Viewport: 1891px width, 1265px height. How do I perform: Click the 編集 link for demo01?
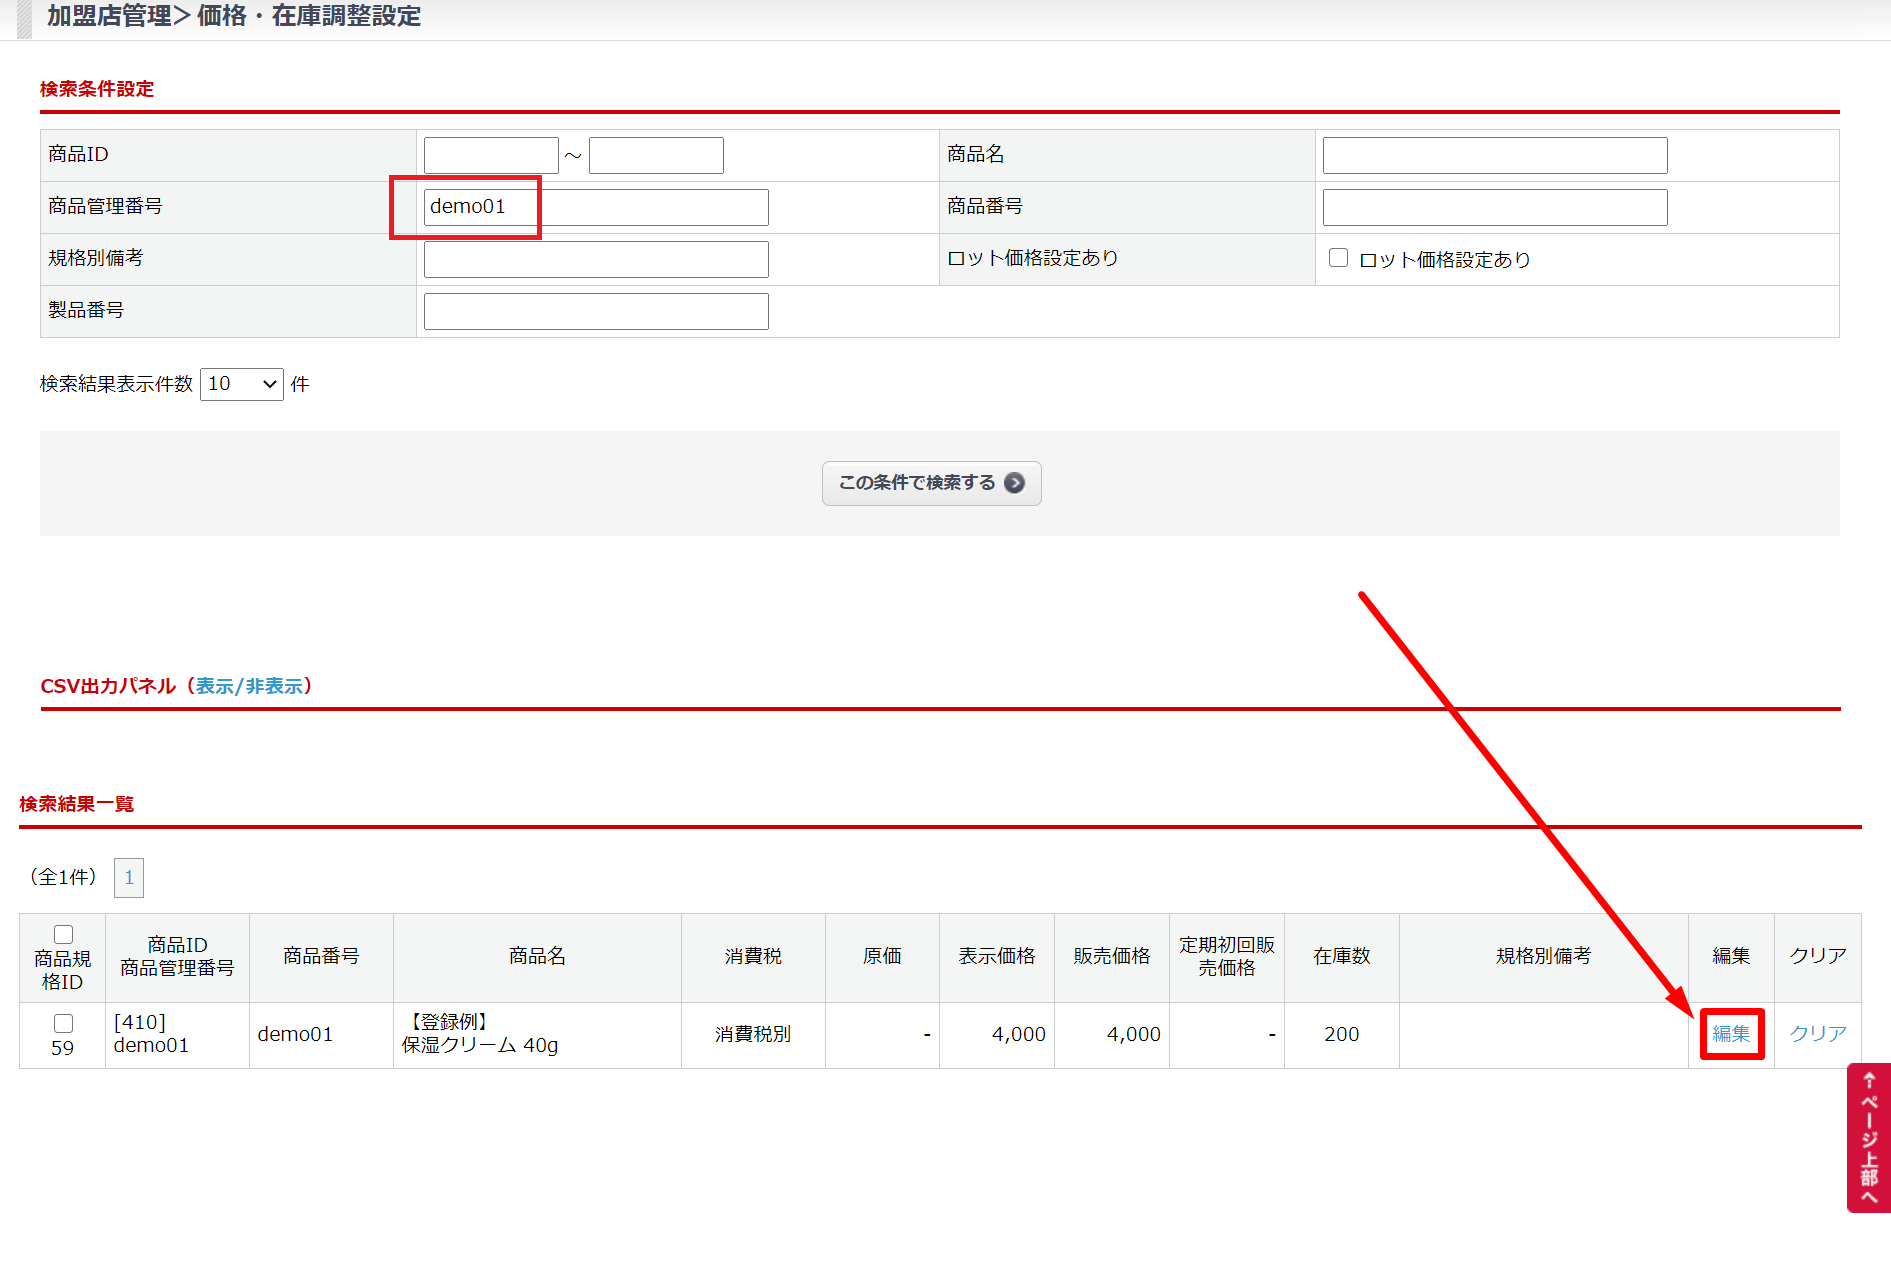pyautogui.click(x=1731, y=1034)
